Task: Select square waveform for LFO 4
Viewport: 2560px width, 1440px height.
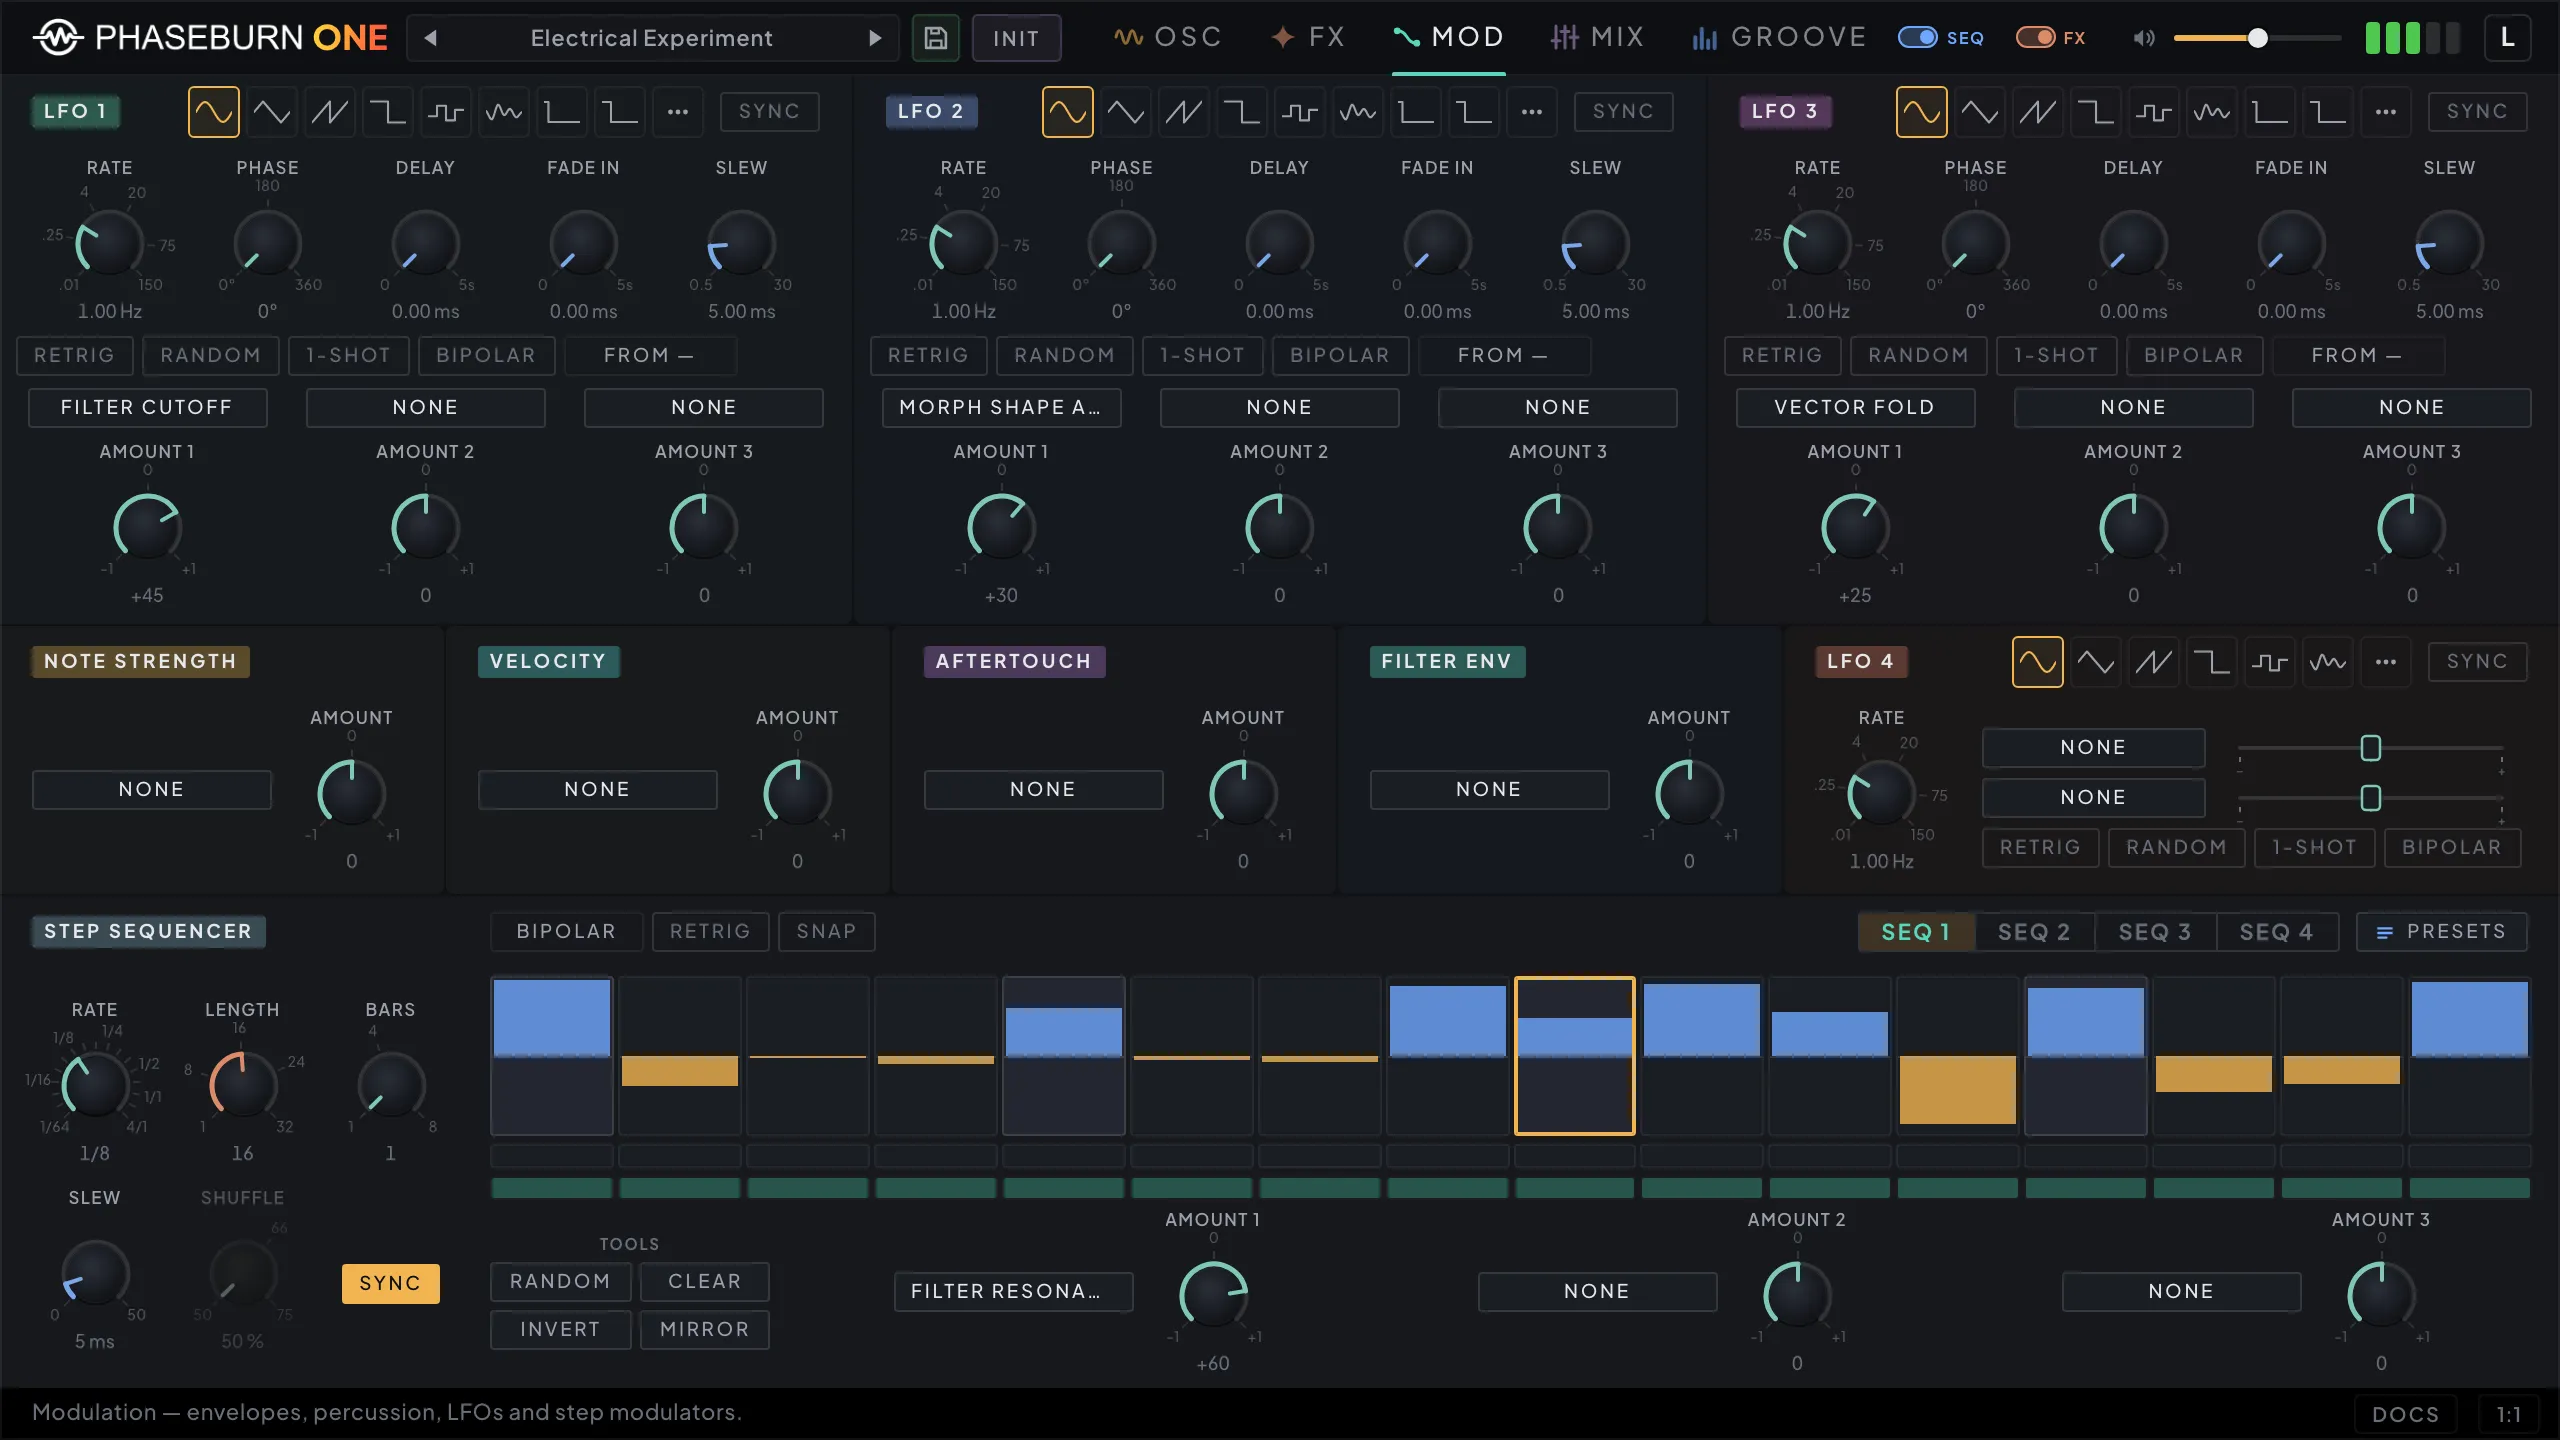Action: (x=2211, y=662)
